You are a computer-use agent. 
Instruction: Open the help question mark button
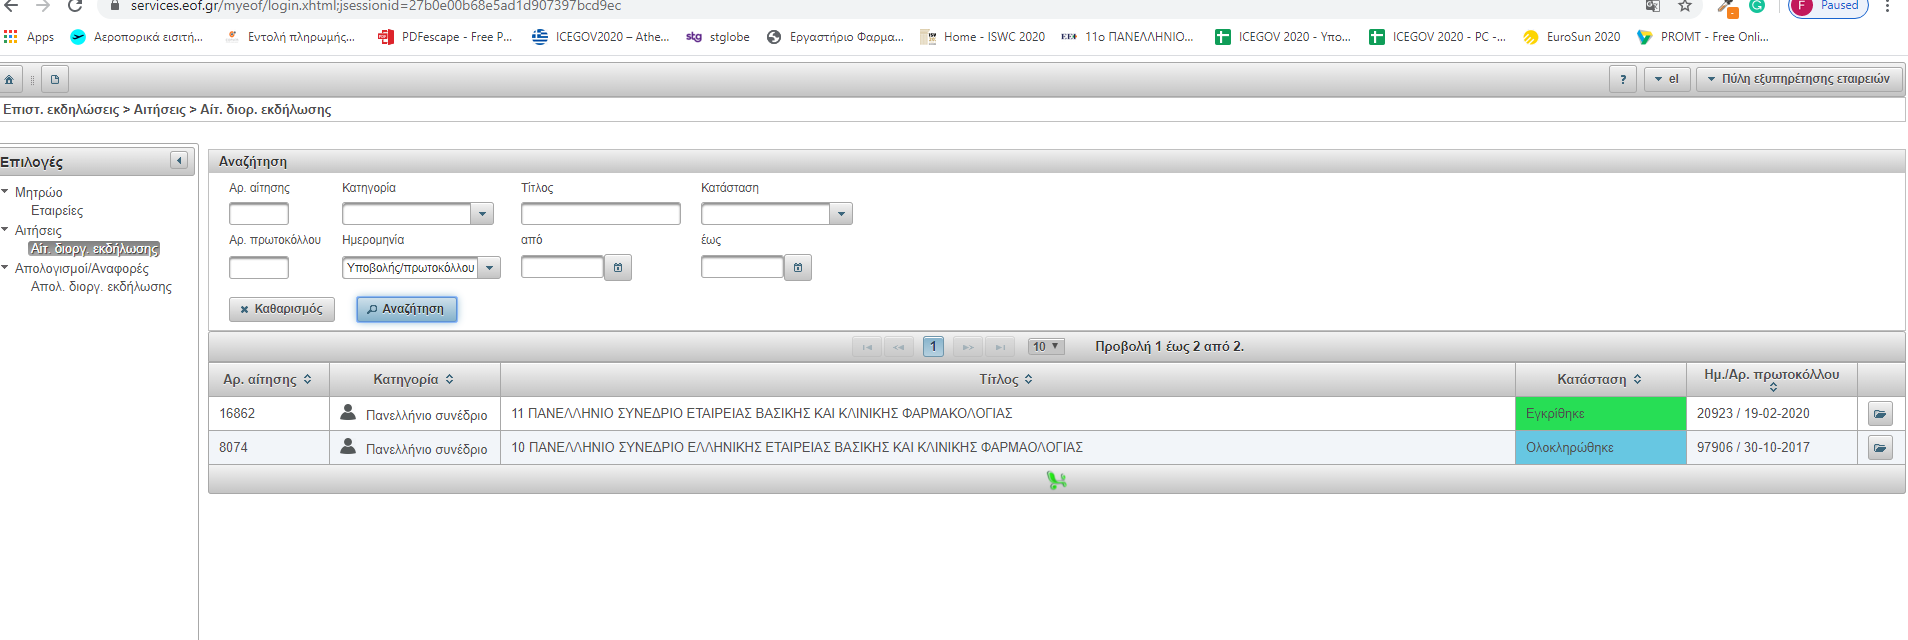tap(1622, 79)
